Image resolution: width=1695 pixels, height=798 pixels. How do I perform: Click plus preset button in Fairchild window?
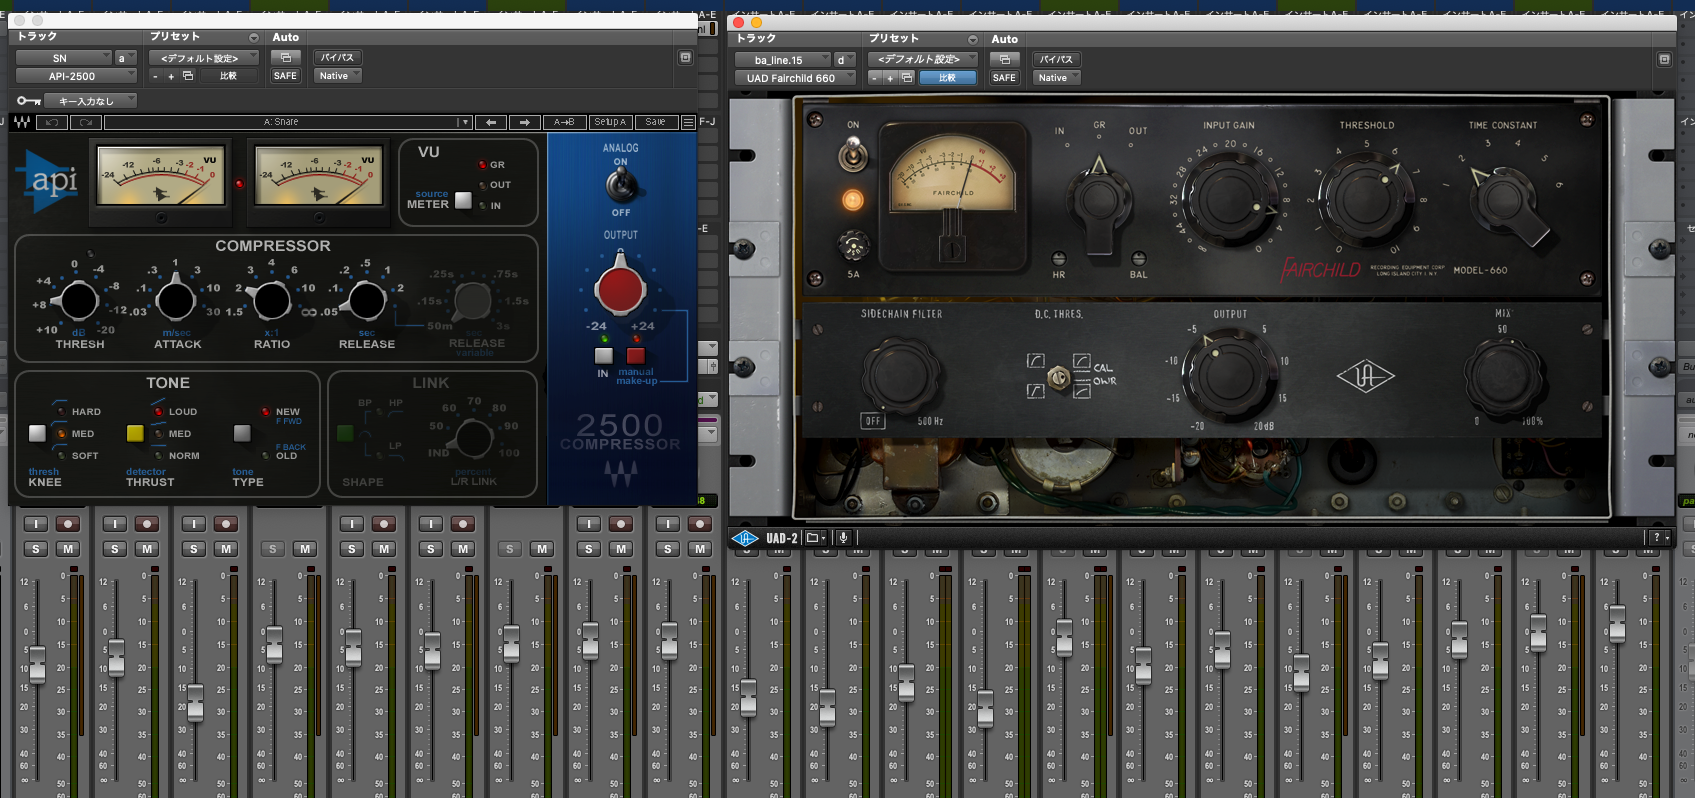890,77
